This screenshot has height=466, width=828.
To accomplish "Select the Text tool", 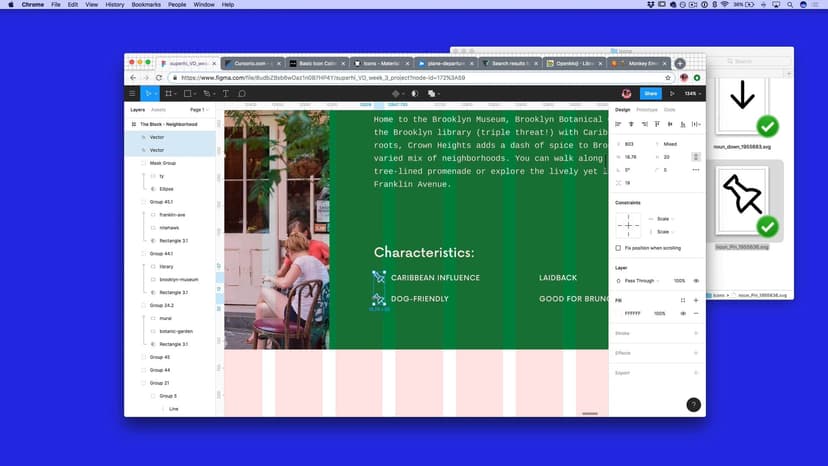I will pos(225,94).
